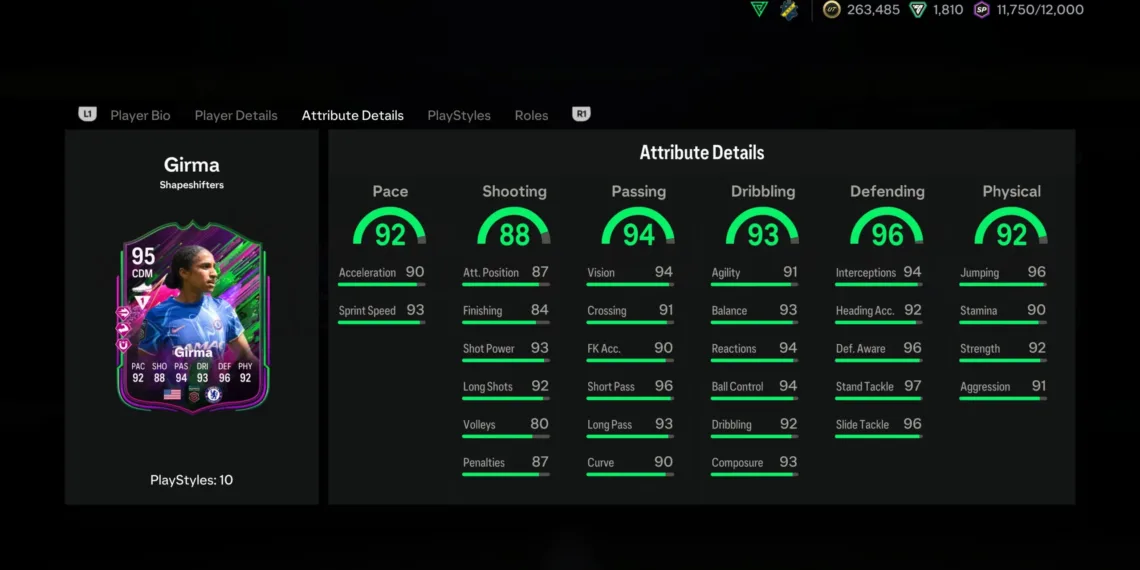Click the USA flag on player card
Image resolution: width=1140 pixels, height=570 pixels.
pos(172,395)
